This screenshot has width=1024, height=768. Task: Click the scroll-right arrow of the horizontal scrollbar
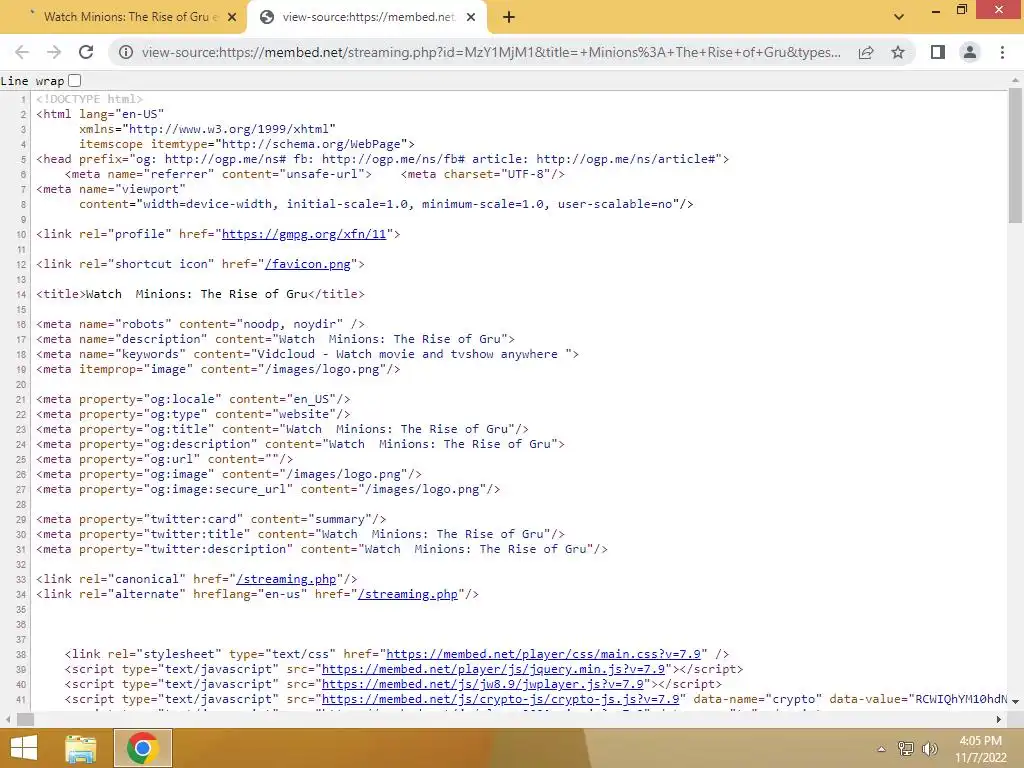click(x=999, y=720)
